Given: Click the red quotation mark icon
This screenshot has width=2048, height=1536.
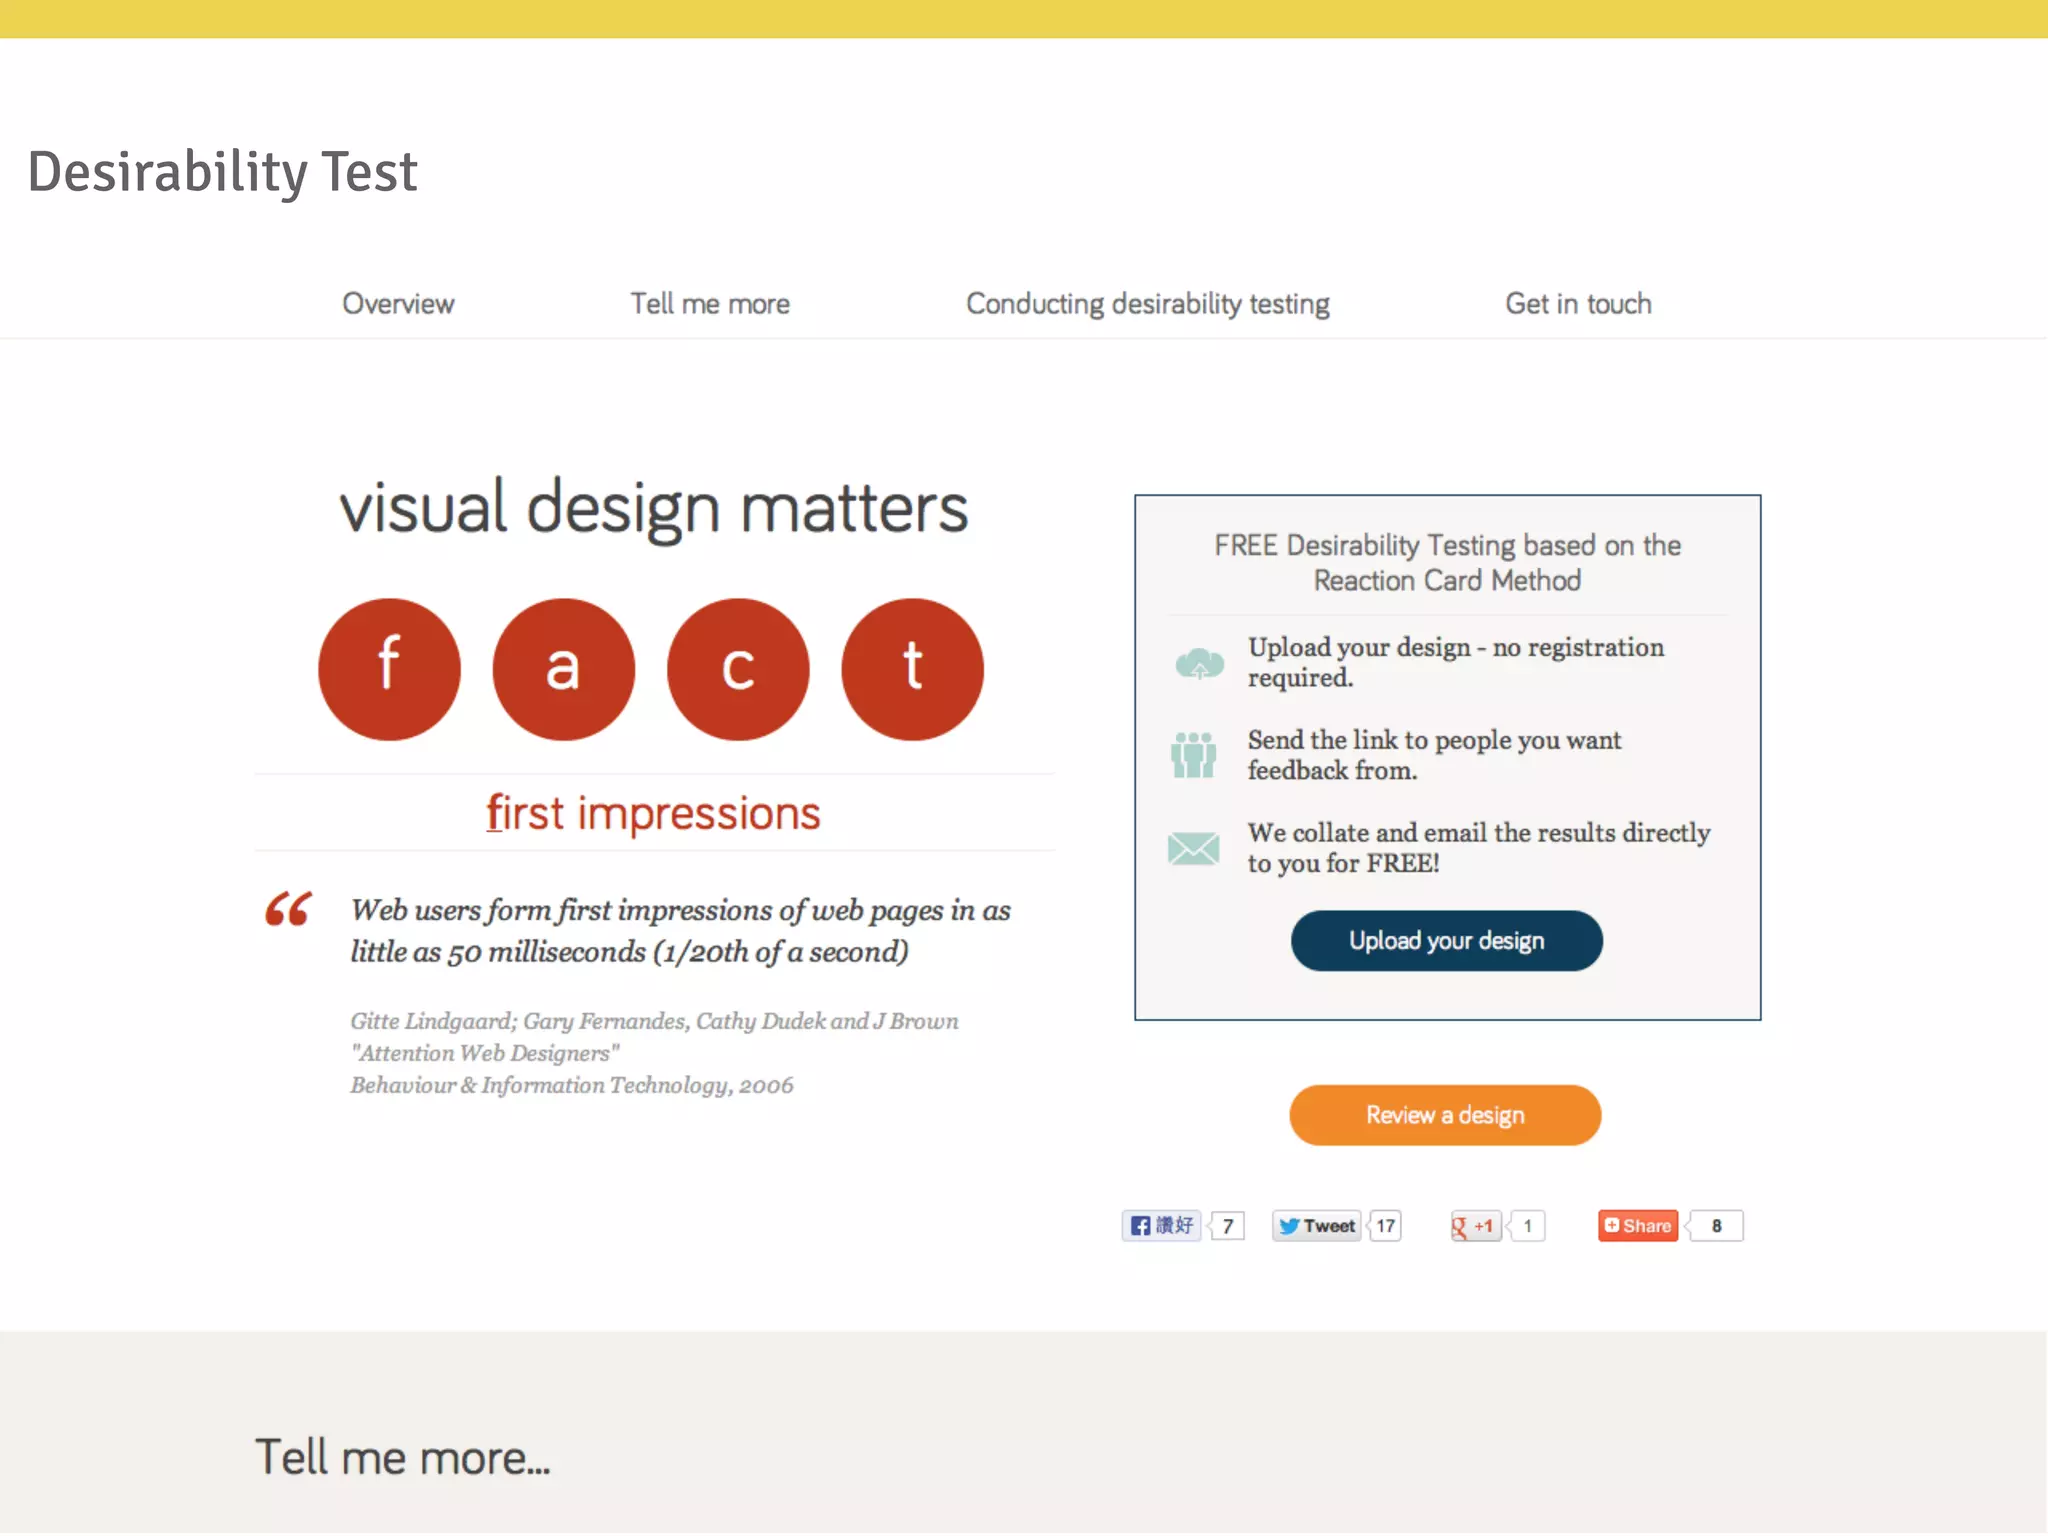Looking at the screenshot, I should click(288, 909).
